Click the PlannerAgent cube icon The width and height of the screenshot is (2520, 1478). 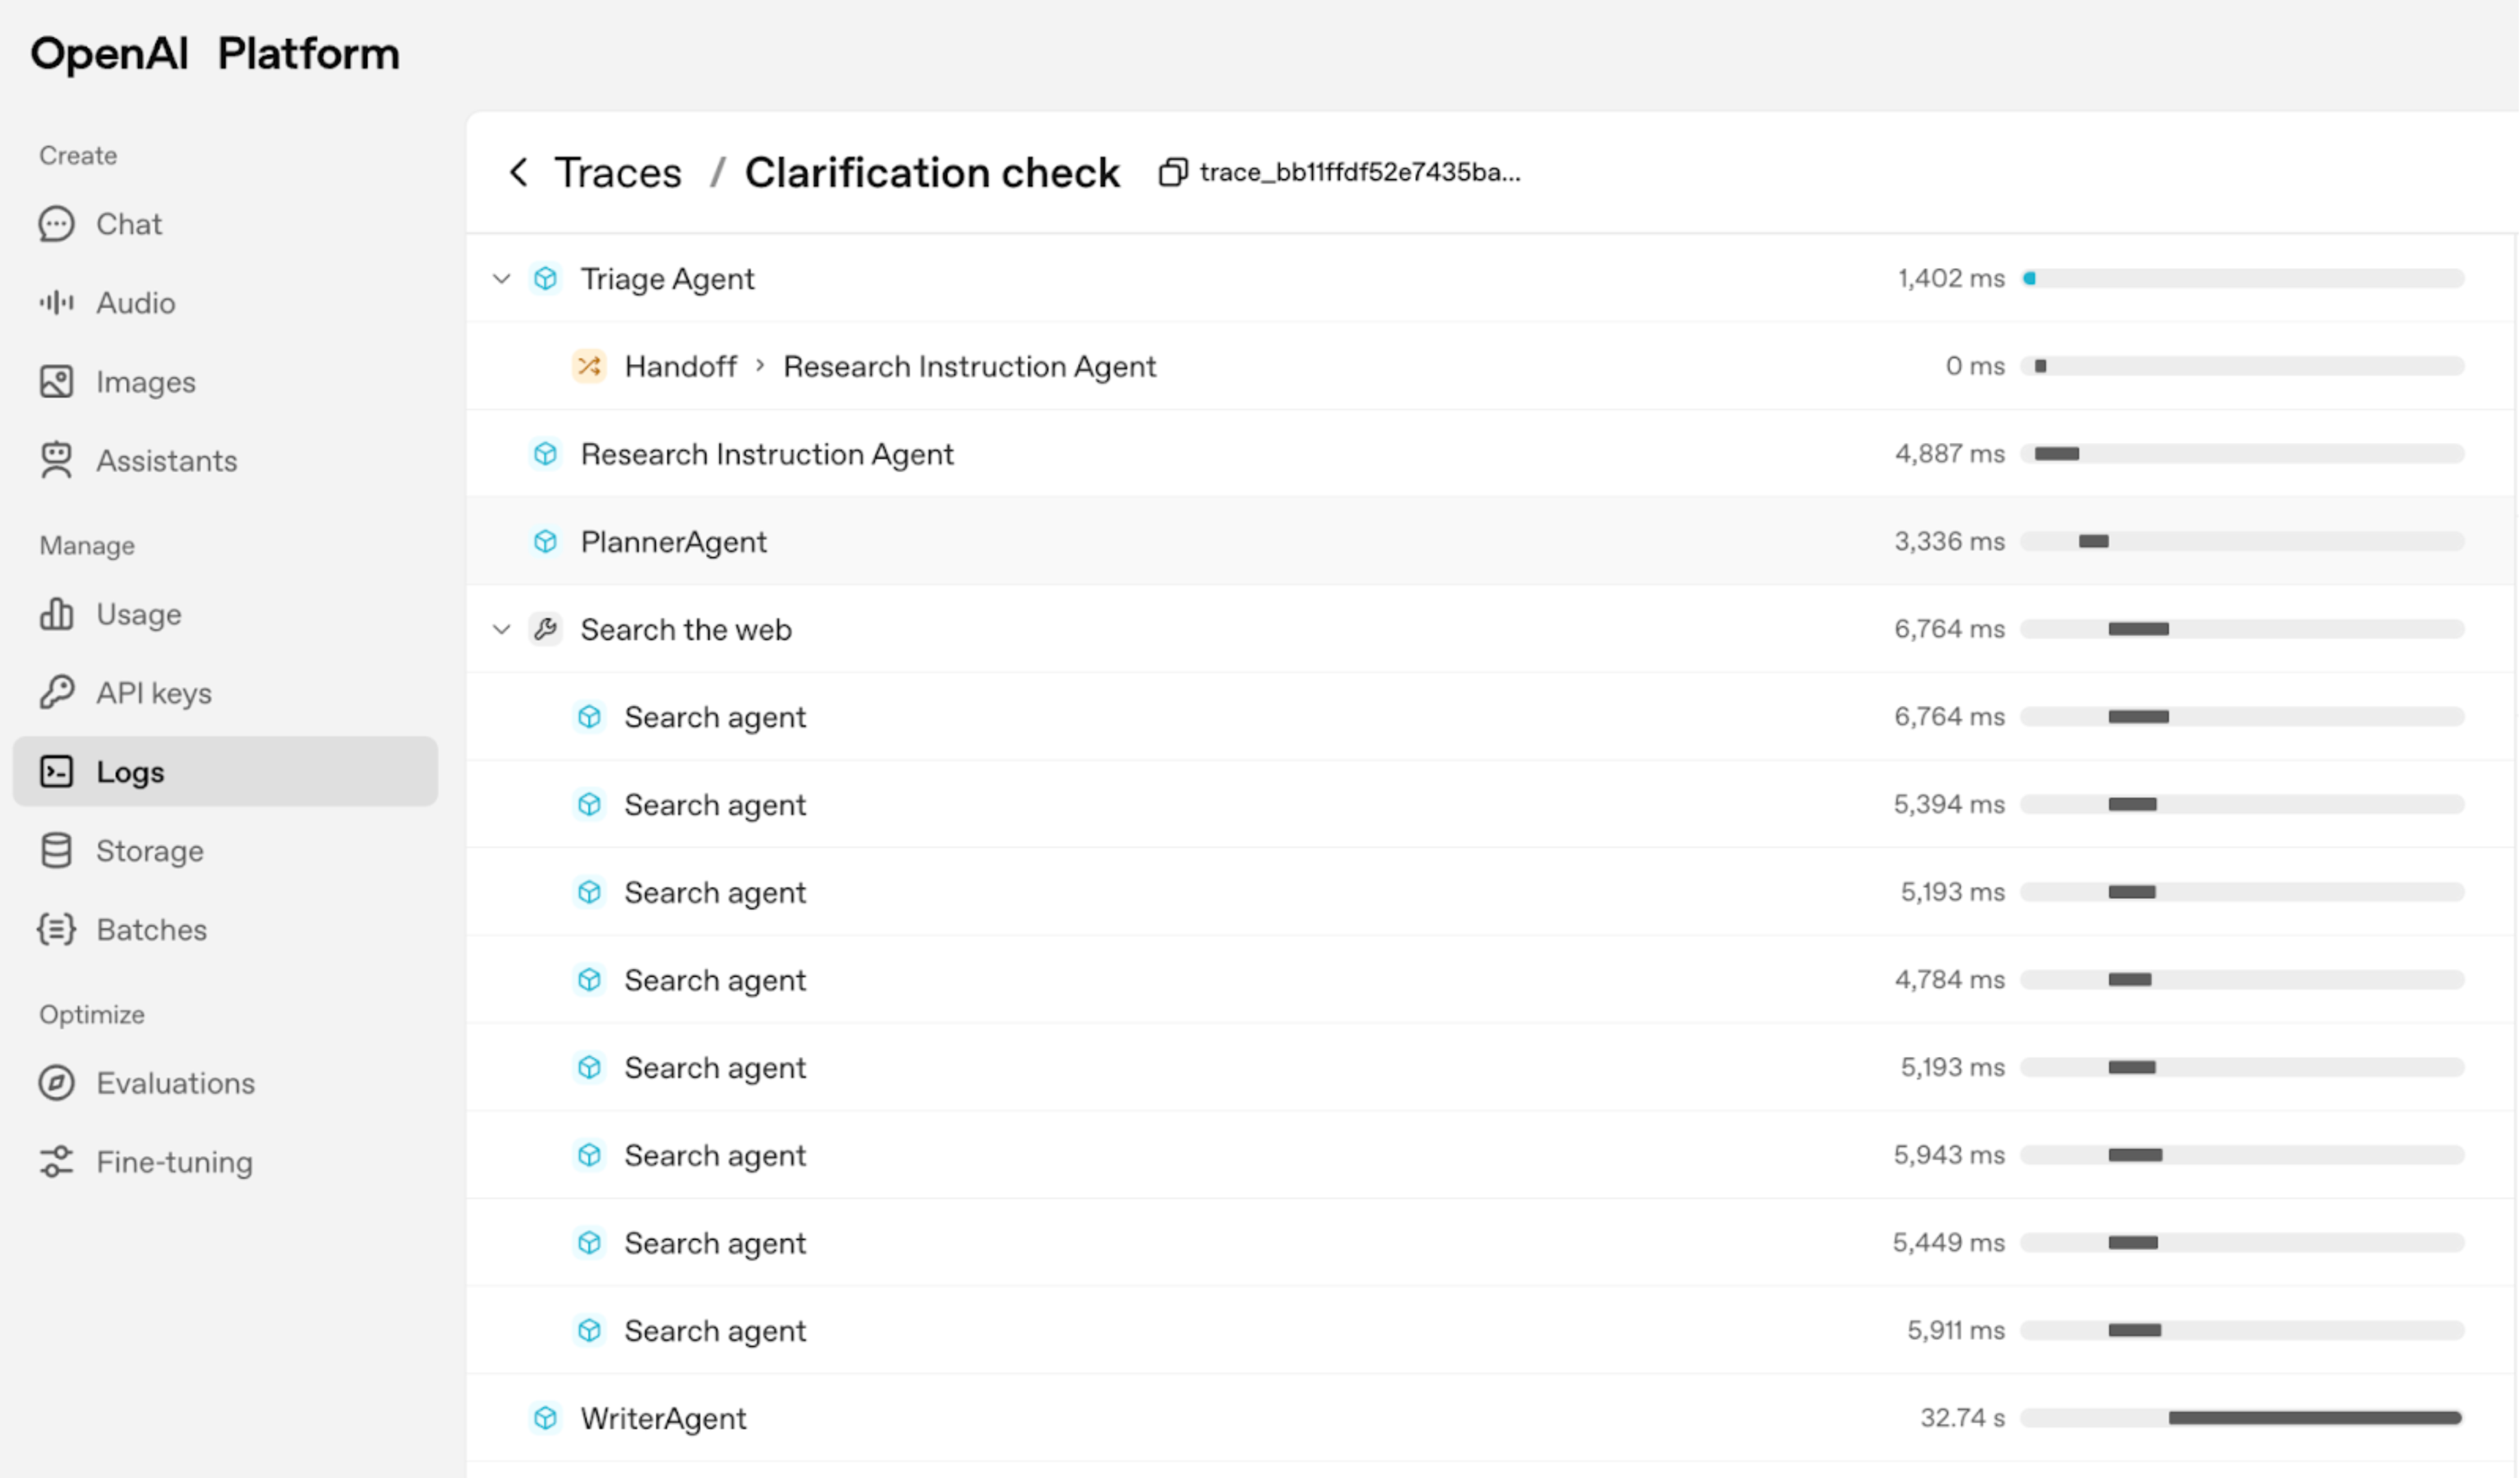point(546,541)
